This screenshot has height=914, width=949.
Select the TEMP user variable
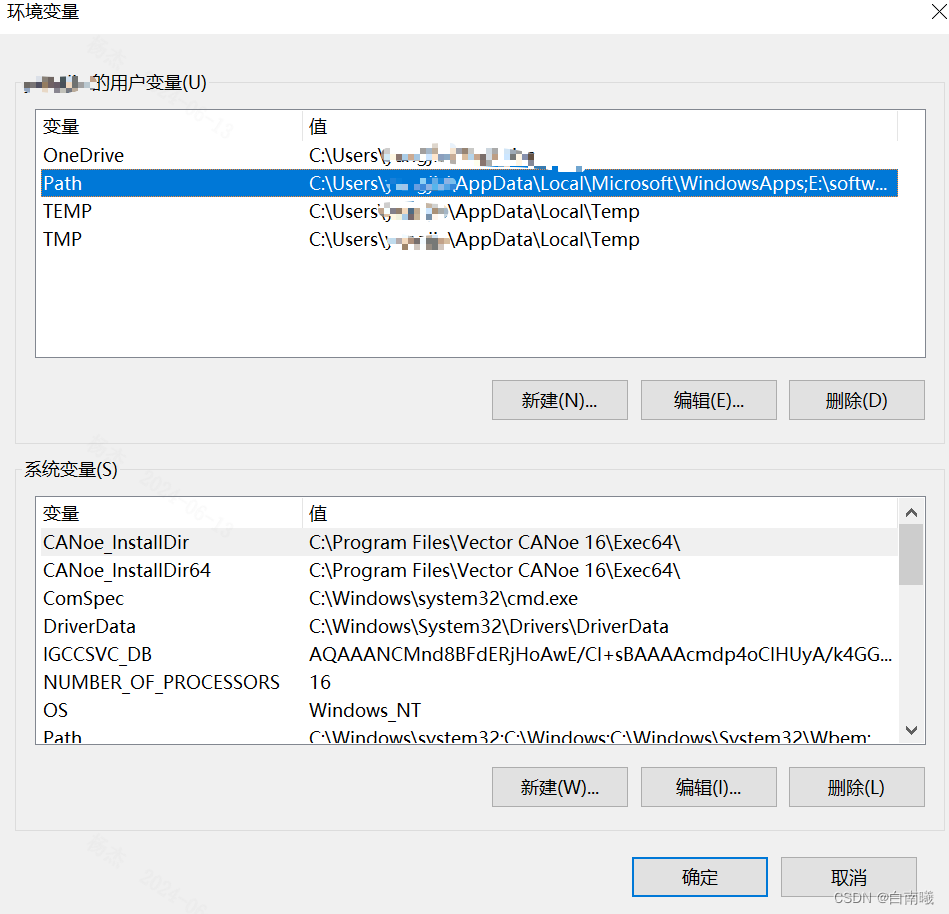(150, 211)
